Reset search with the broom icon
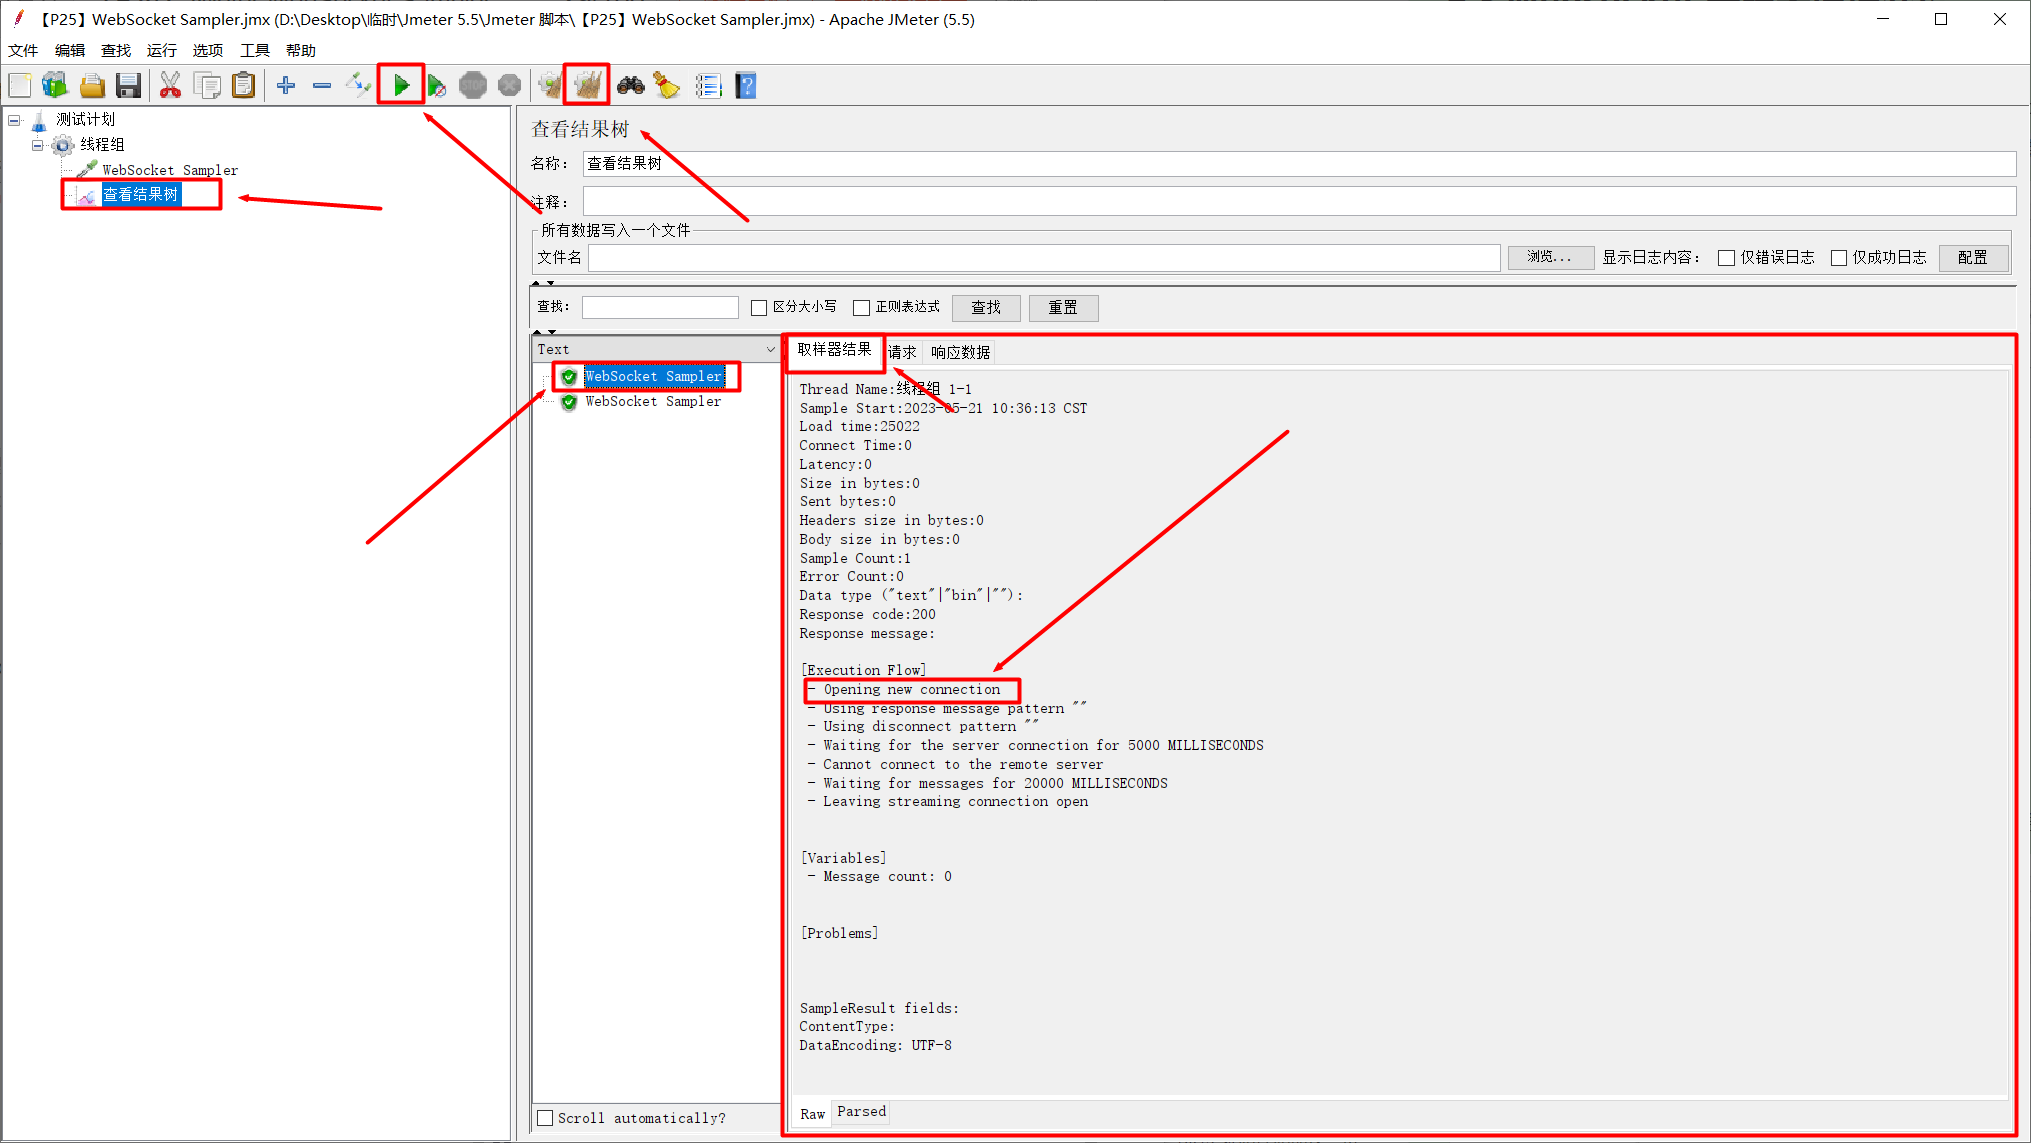Image resolution: width=2031 pixels, height=1143 pixels. tap(667, 86)
